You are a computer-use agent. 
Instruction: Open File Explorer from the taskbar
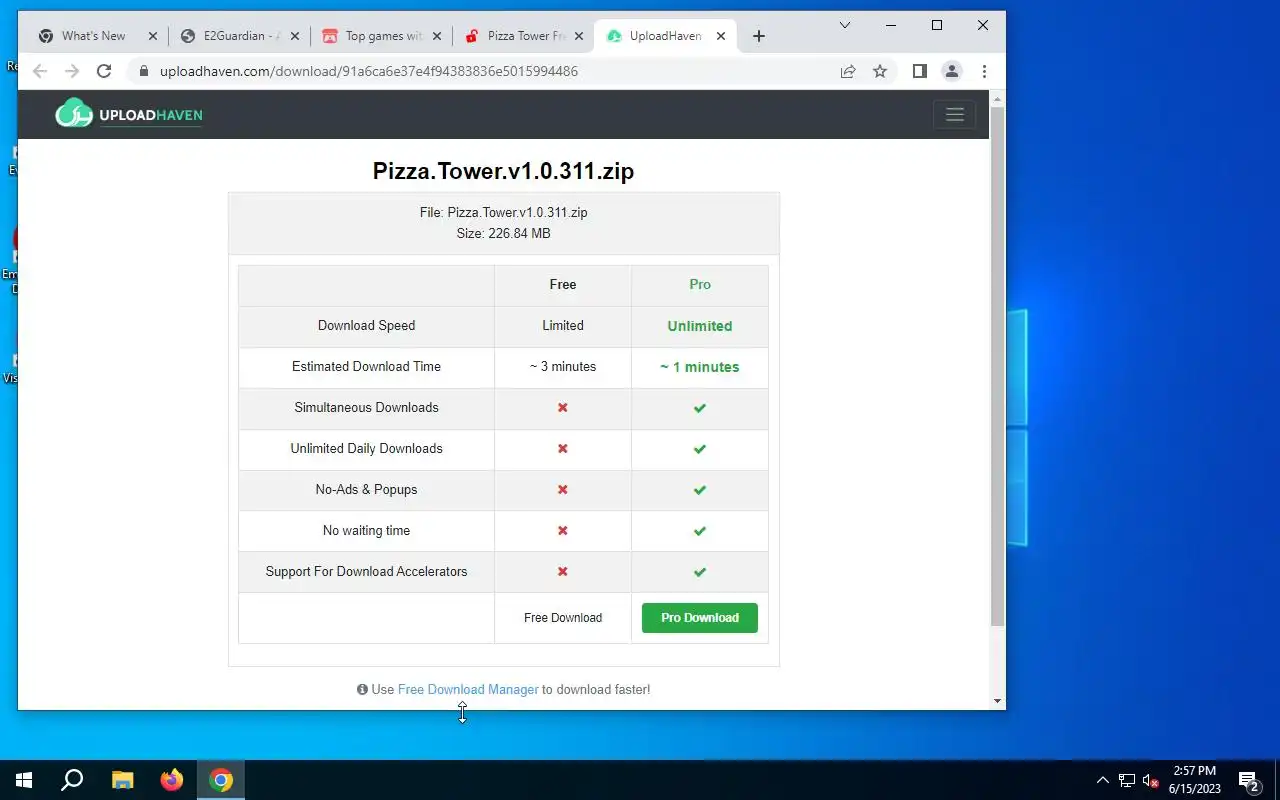(x=122, y=780)
